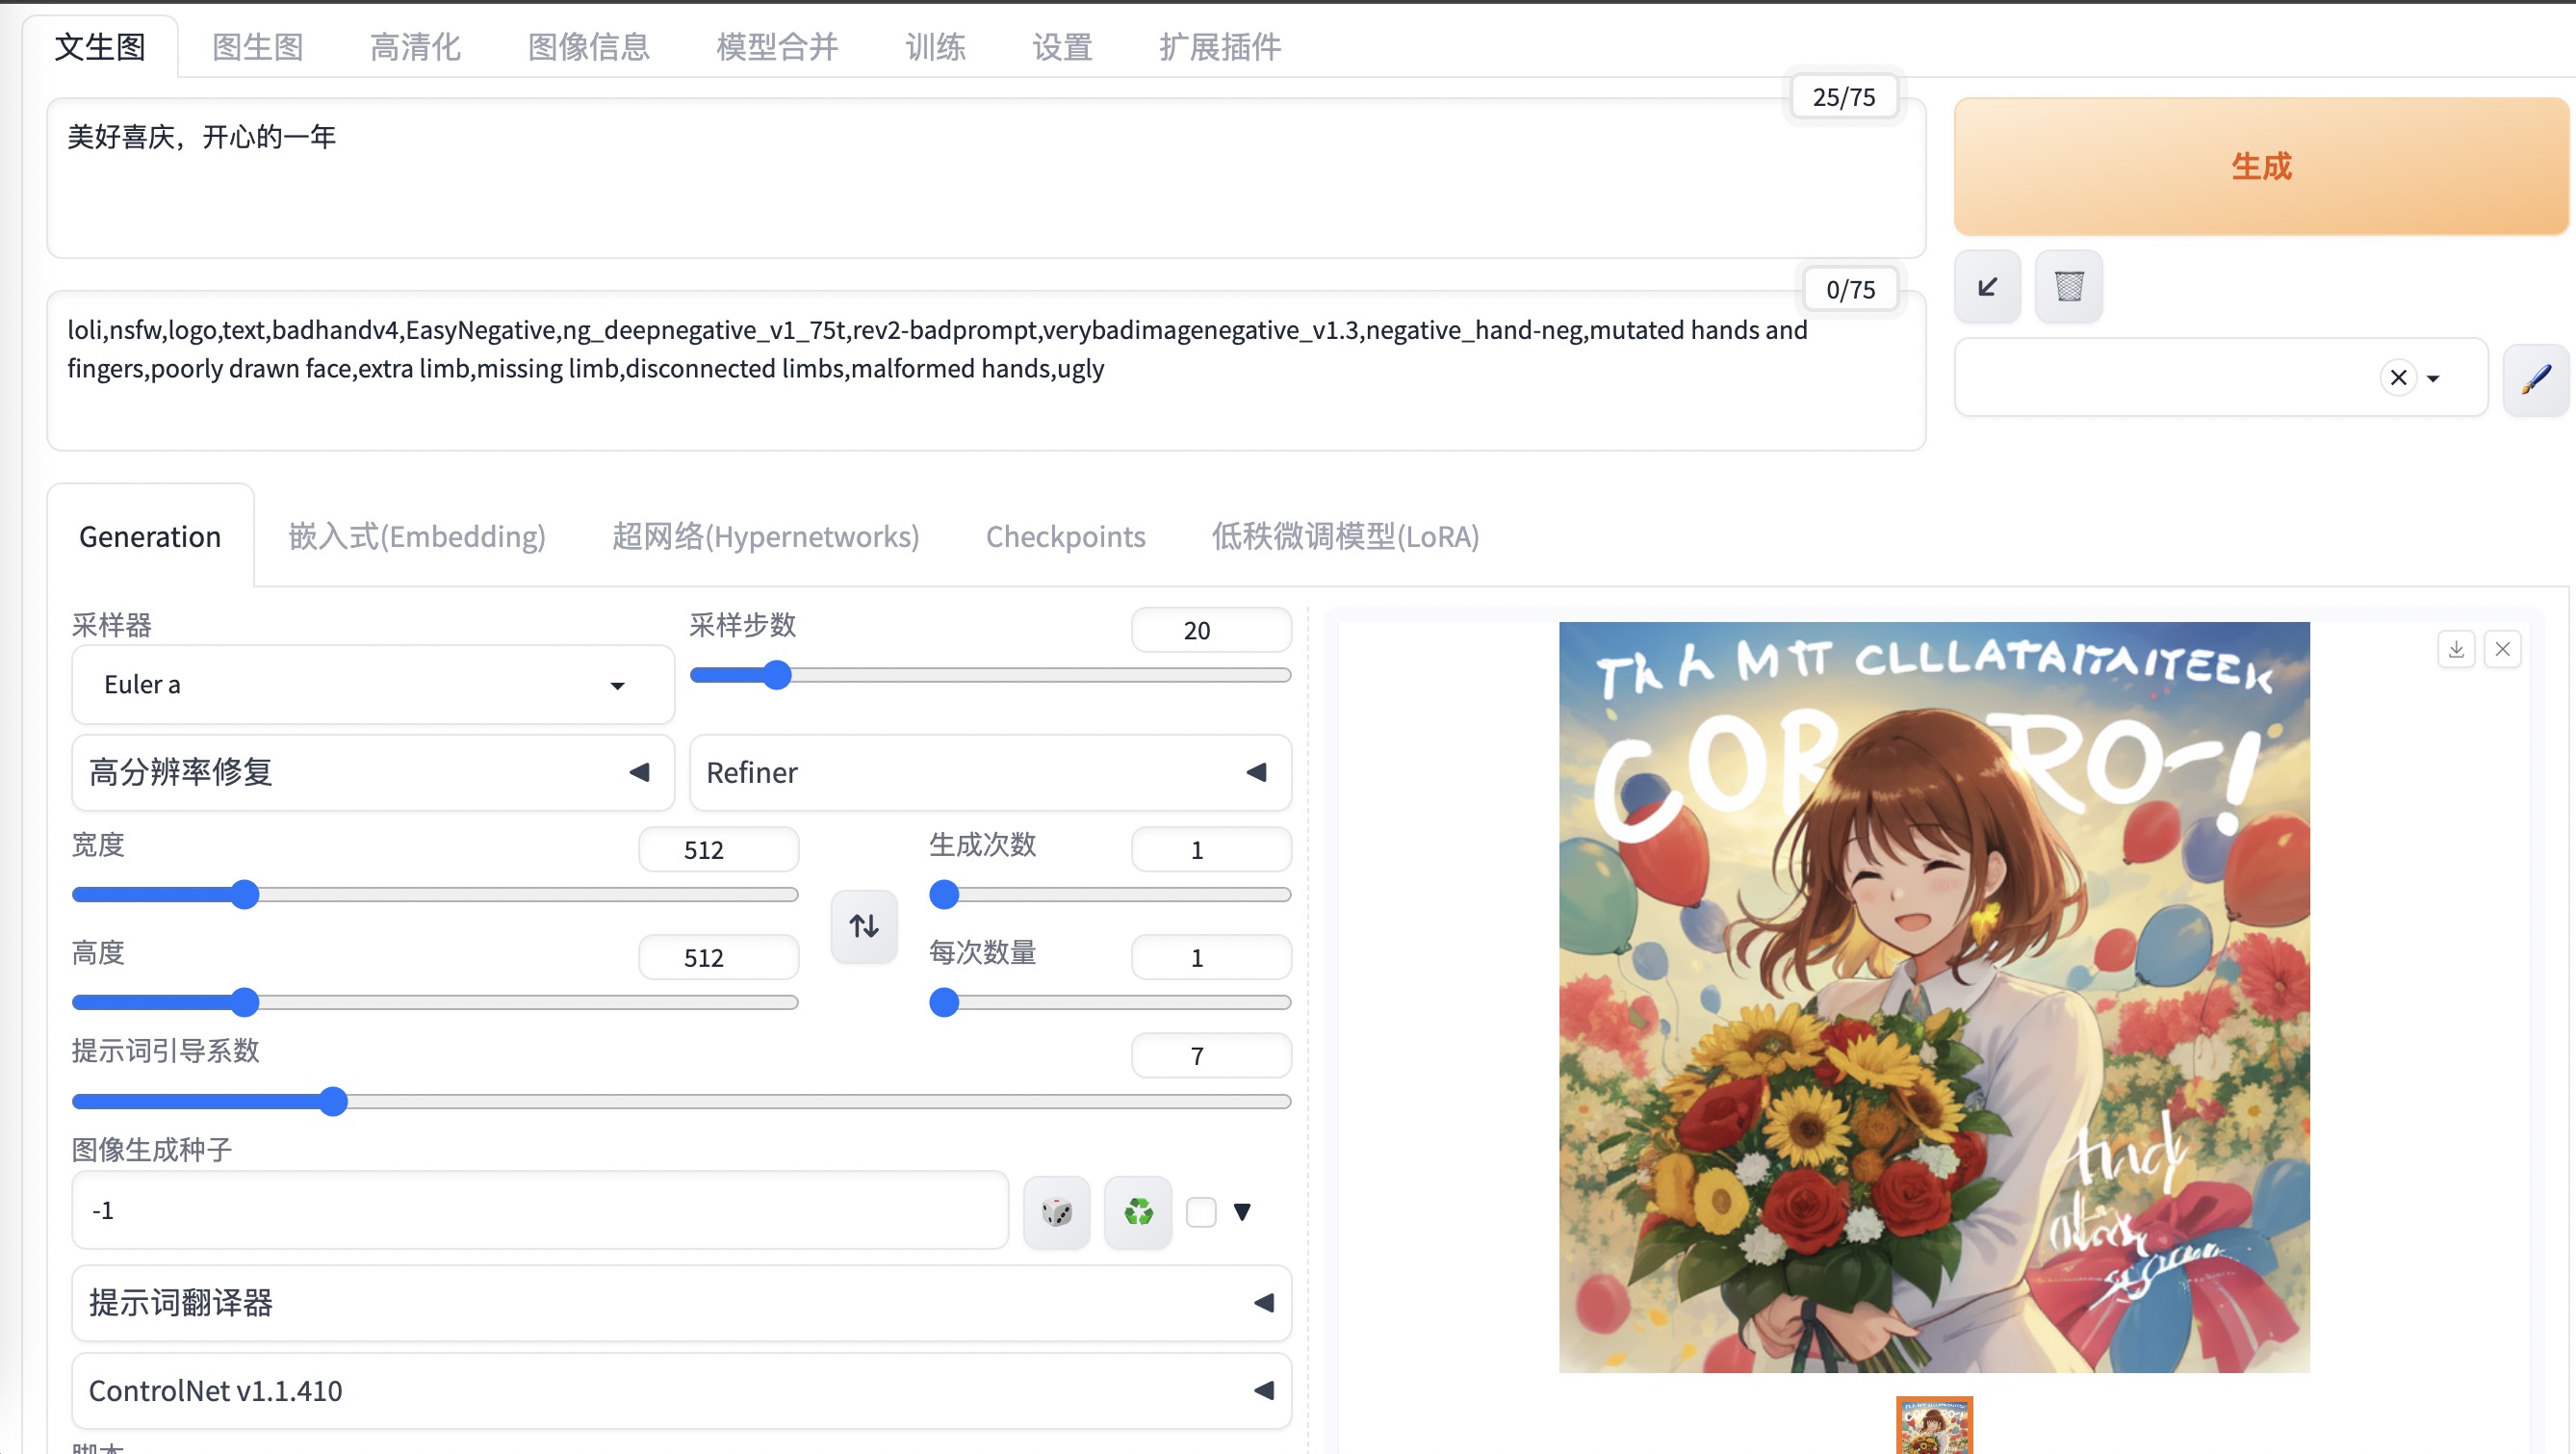Viewport: 2576px width, 1454px height.
Task: Click the 生成次数 value field
Action: (1211, 850)
